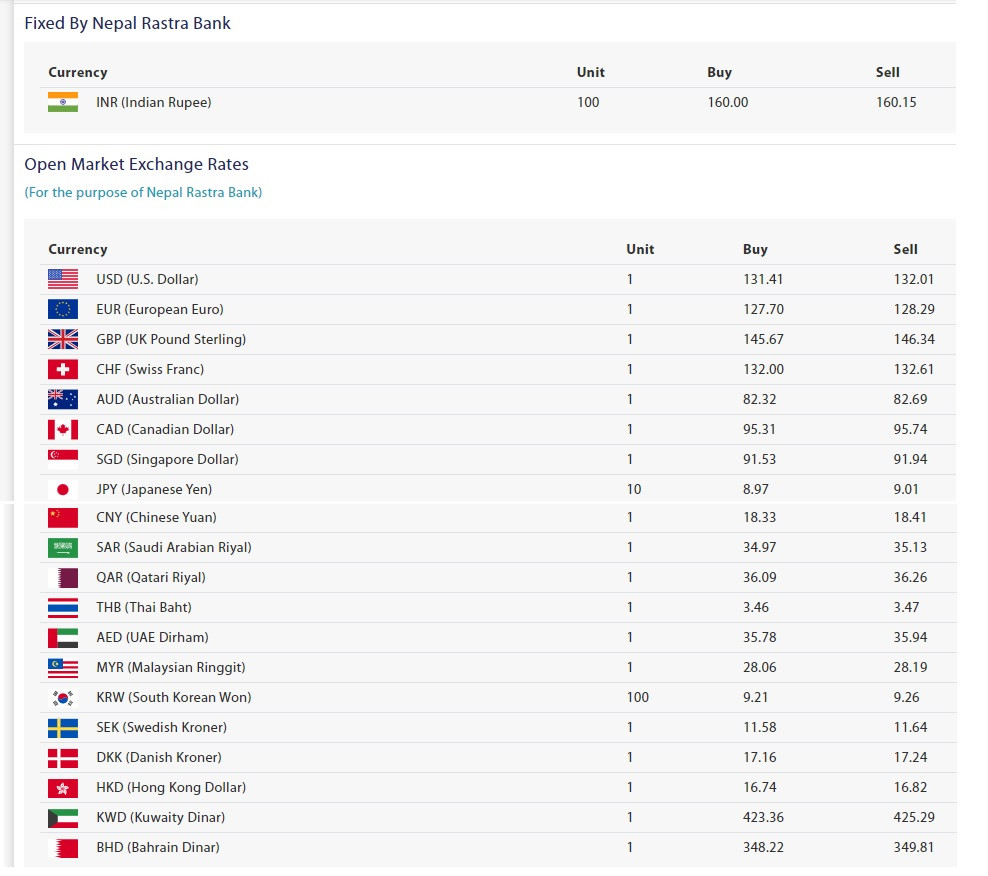The width and height of the screenshot is (988, 876).
Task: Click the Canadian flag icon
Action: pyautogui.click(x=63, y=429)
